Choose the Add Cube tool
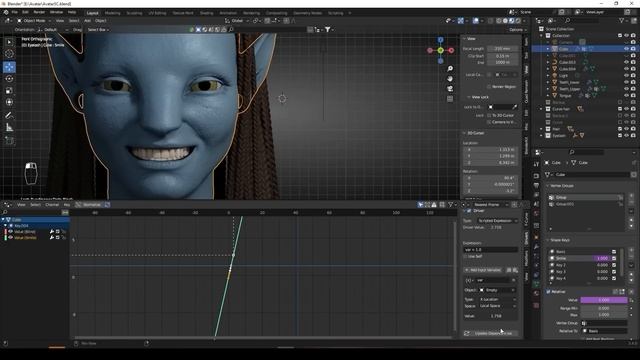 coord(9,141)
